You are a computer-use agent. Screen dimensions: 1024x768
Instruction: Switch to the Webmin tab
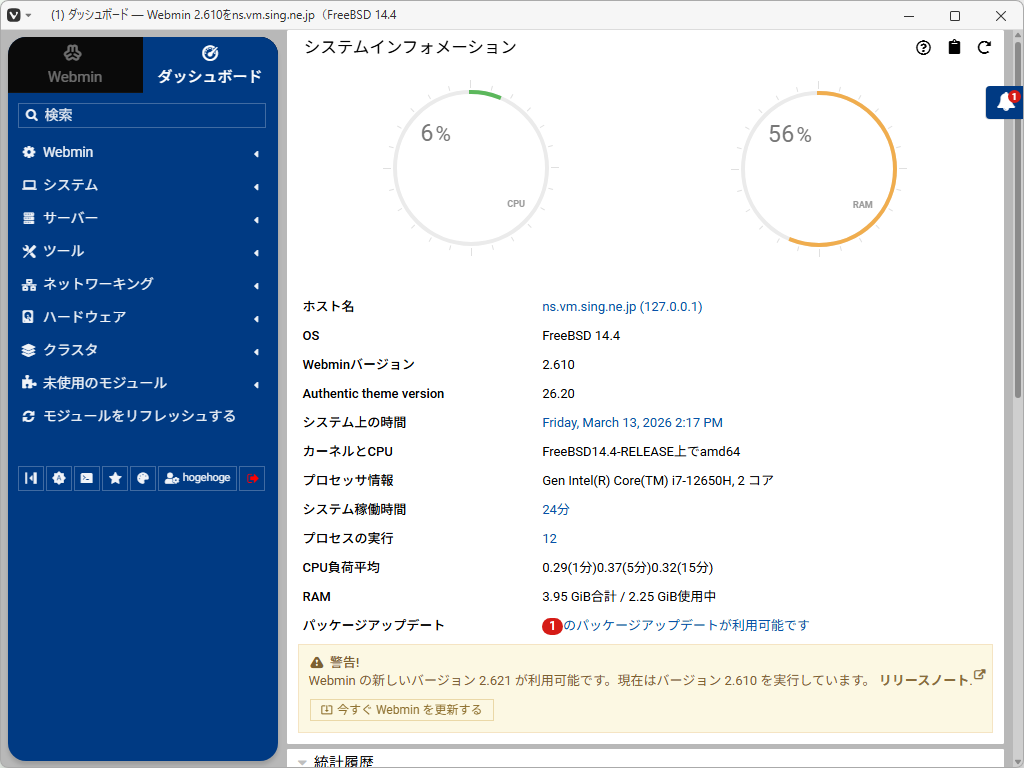75,65
